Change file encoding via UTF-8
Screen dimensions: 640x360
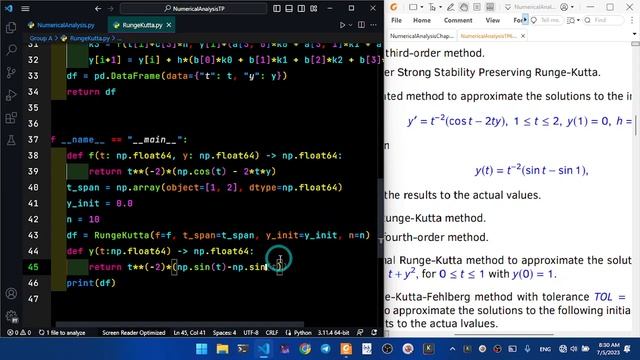pos(251,333)
